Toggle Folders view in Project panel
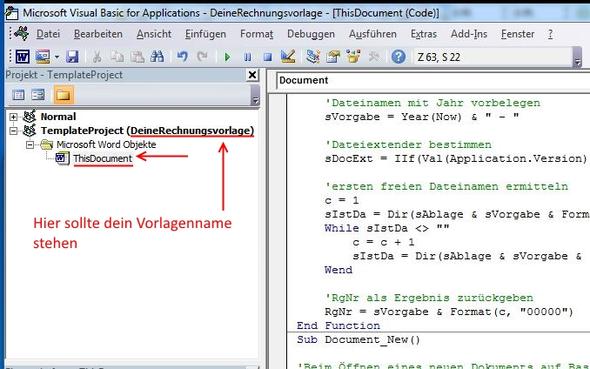This screenshot has height=369, width=590. tap(63, 95)
